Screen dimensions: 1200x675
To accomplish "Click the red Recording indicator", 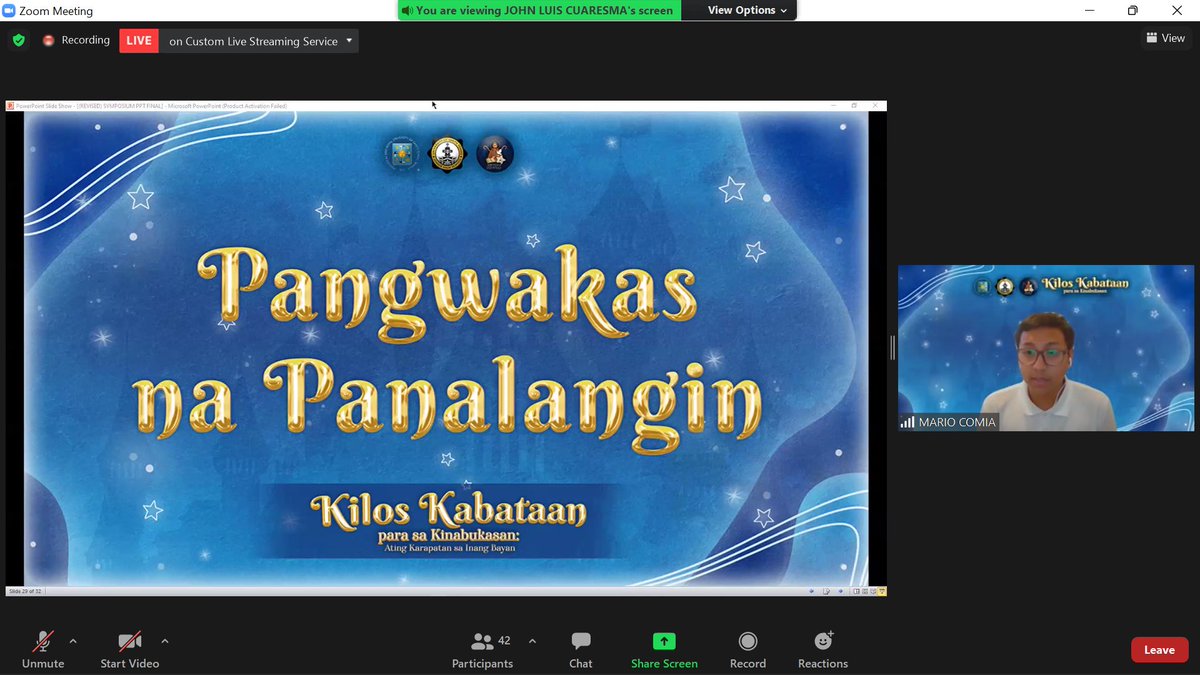I will [x=76, y=41].
